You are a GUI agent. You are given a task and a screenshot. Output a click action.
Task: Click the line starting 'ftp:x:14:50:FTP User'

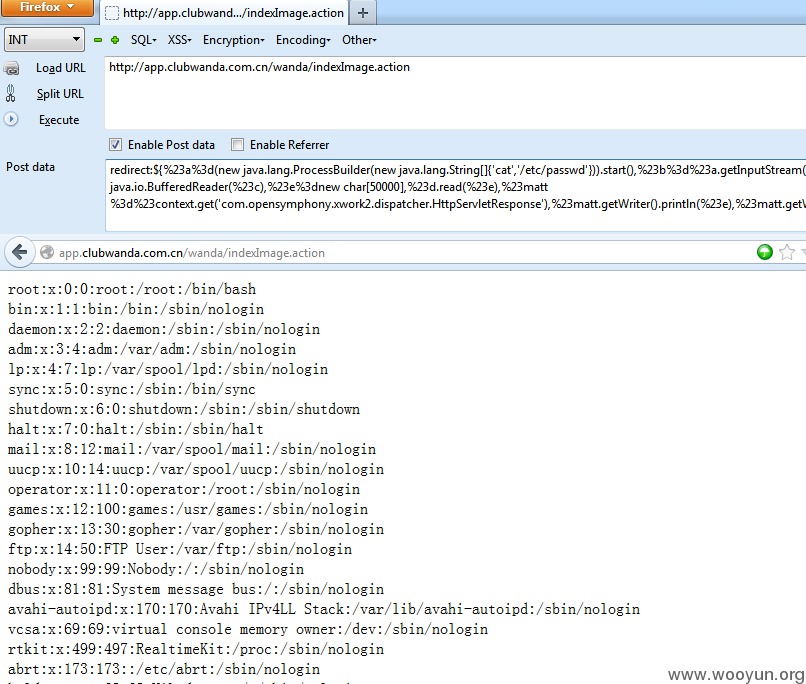click(x=180, y=549)
